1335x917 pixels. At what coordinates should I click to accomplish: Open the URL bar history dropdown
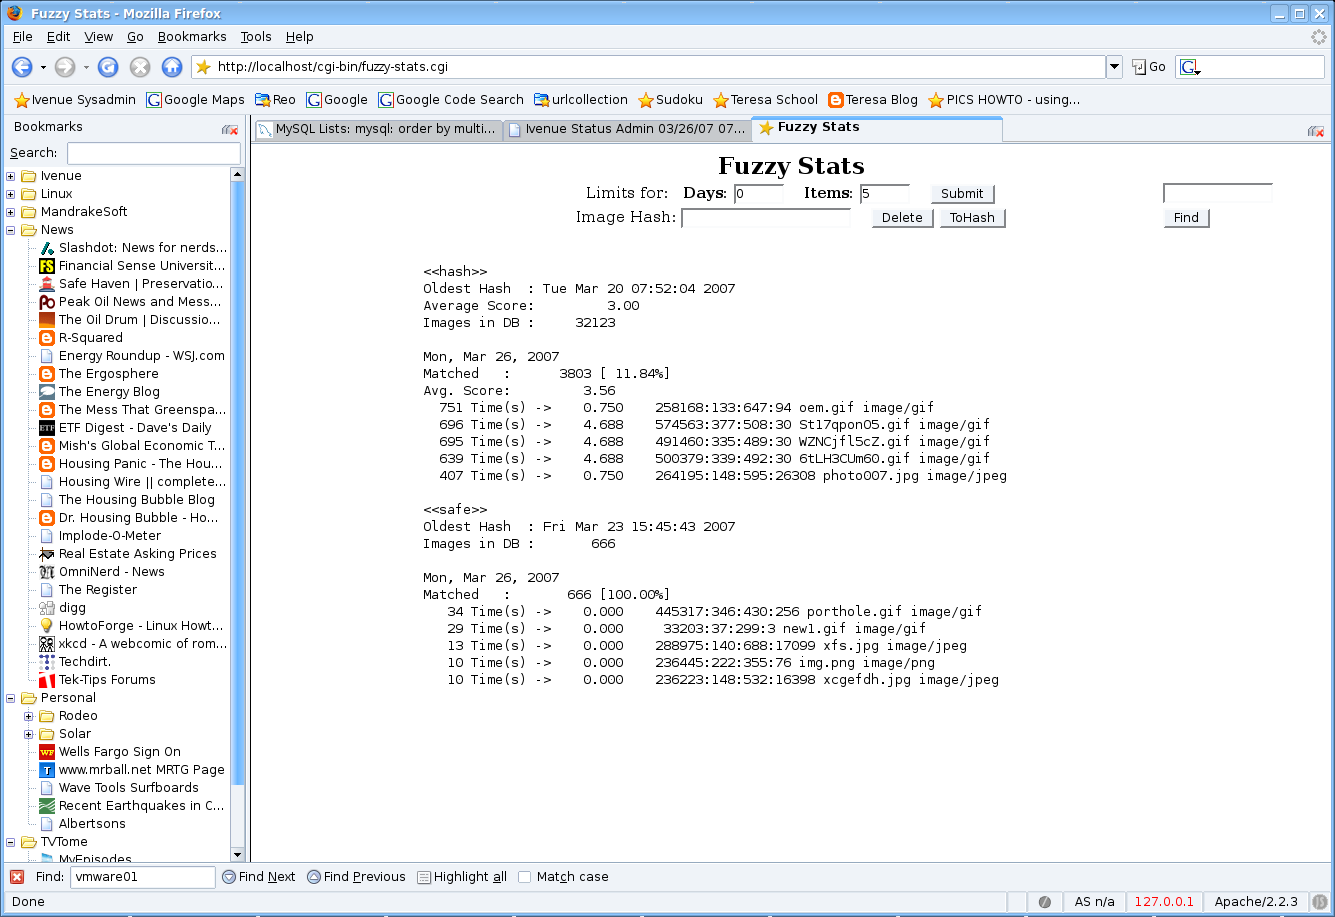coord(1114,67)
